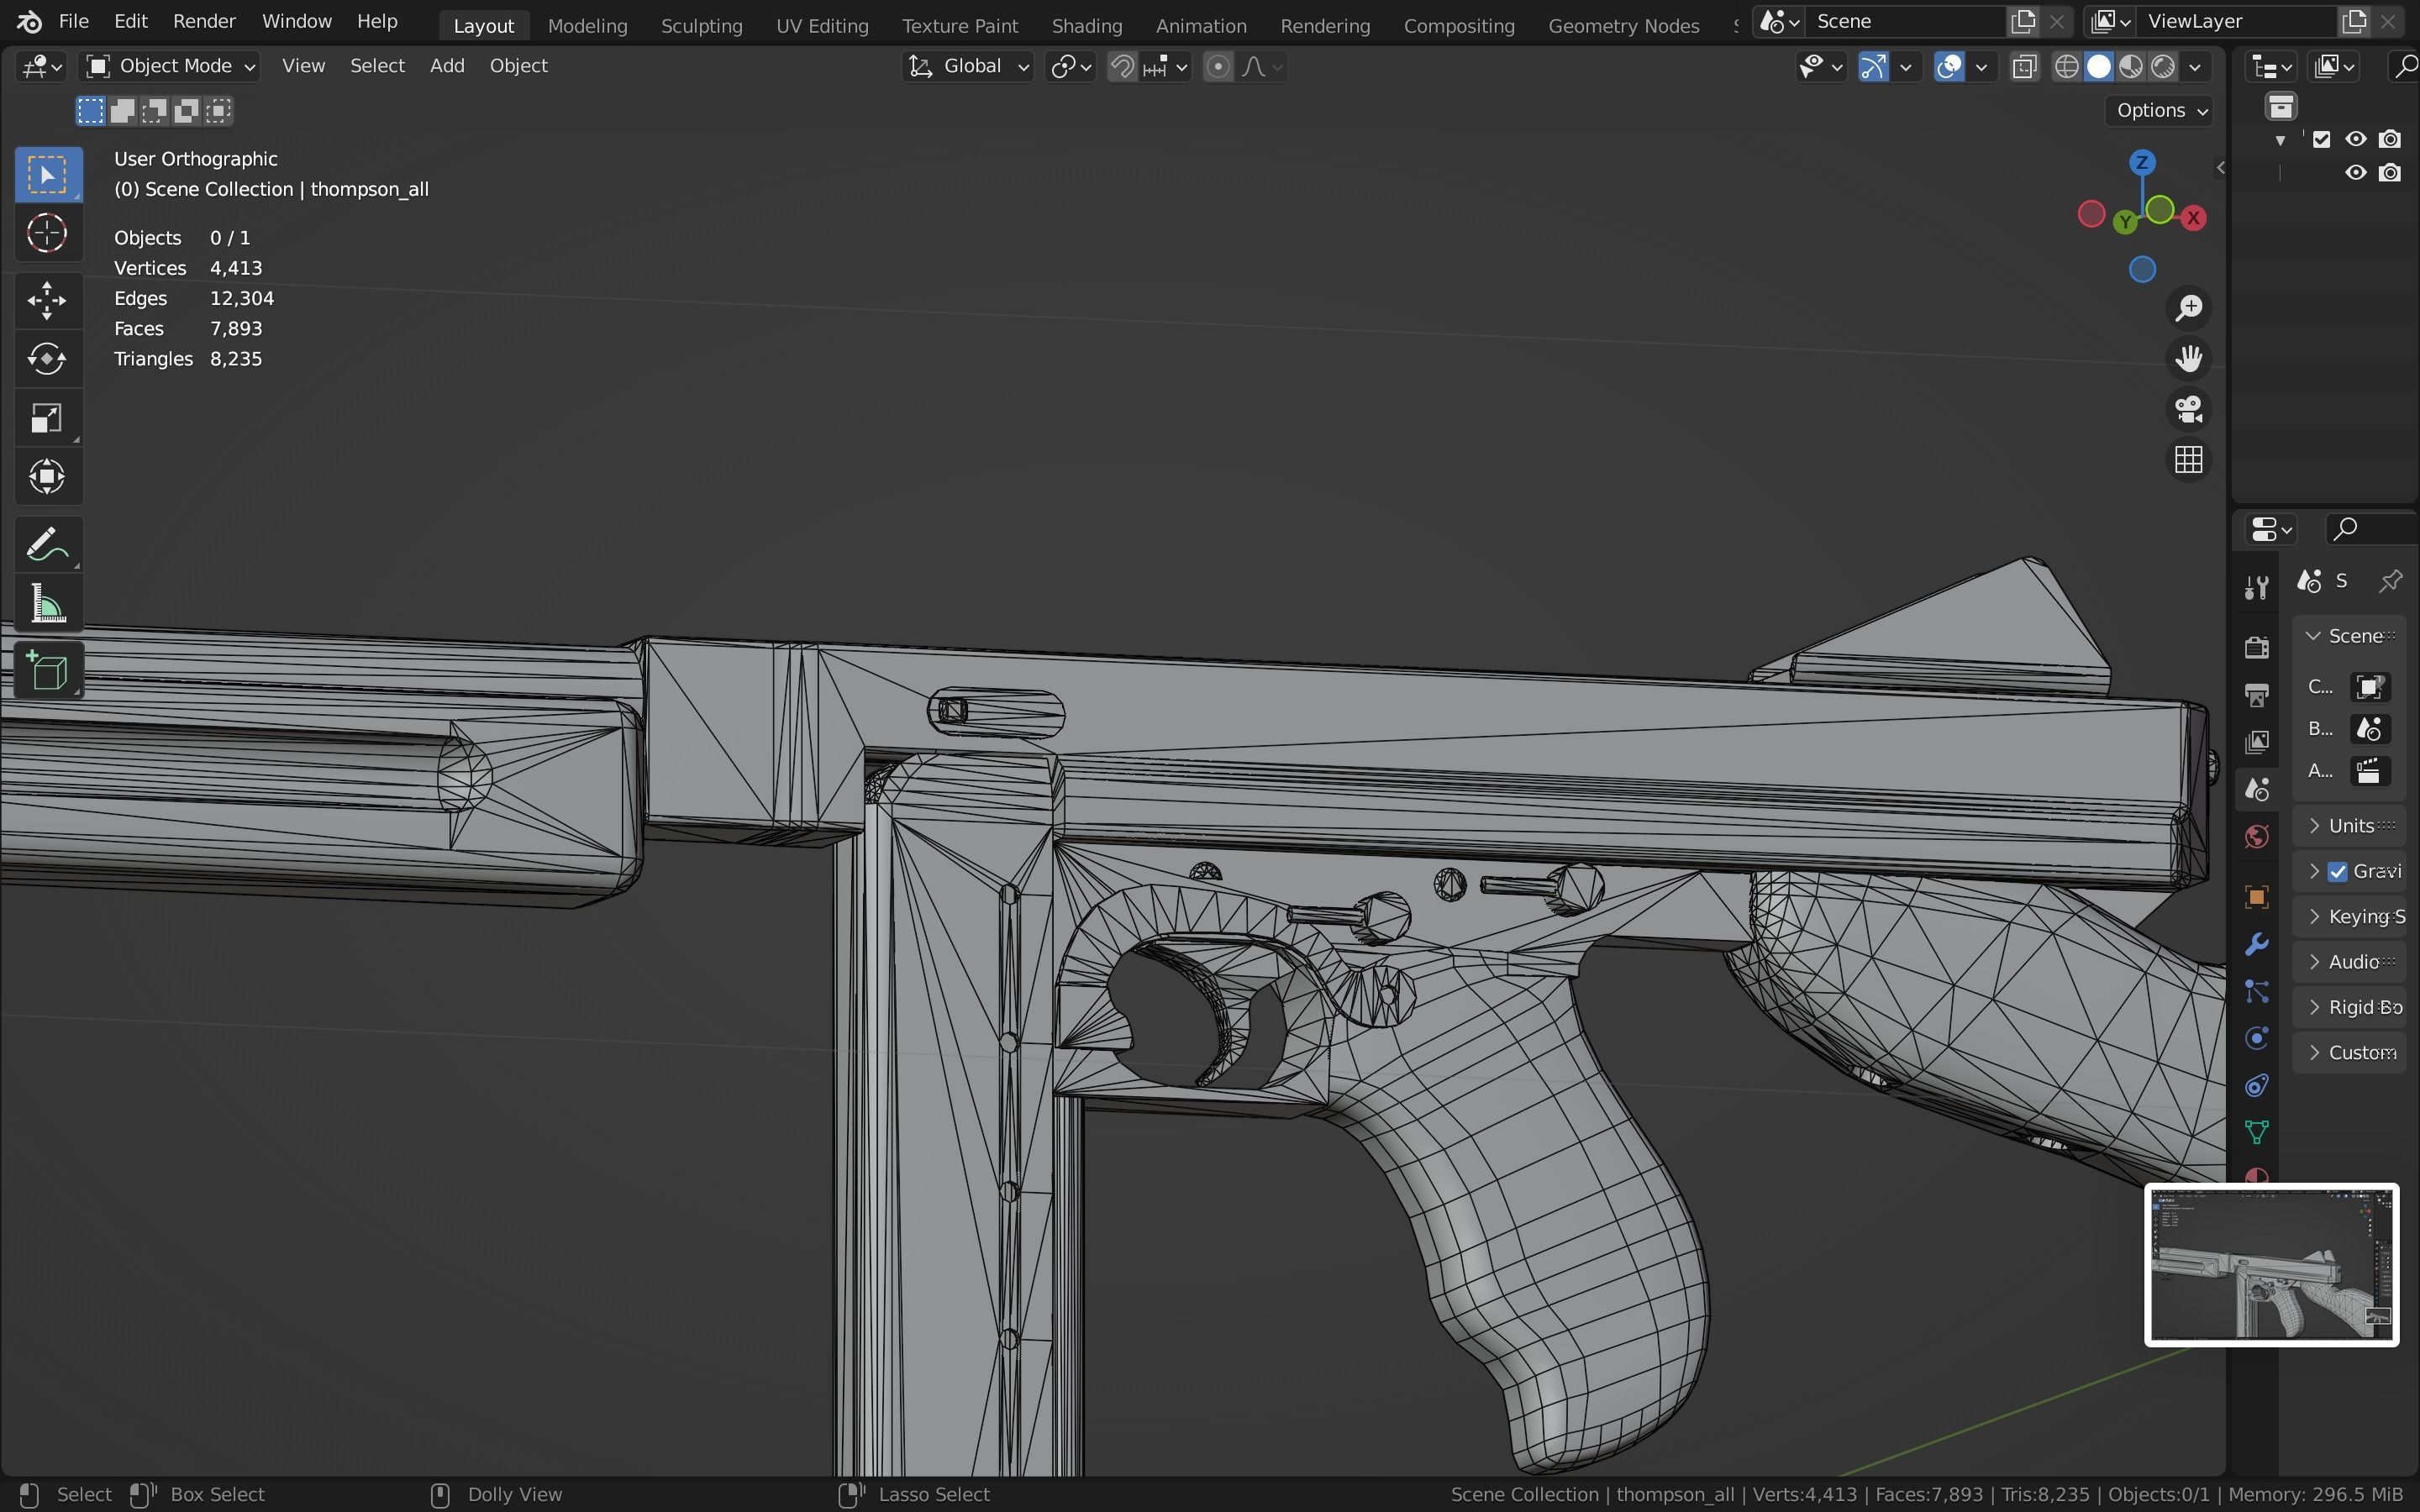Select the Cursor tool in toolbar
Viewport: 2420px width, 1512px height.
click(x=47, y=234)
